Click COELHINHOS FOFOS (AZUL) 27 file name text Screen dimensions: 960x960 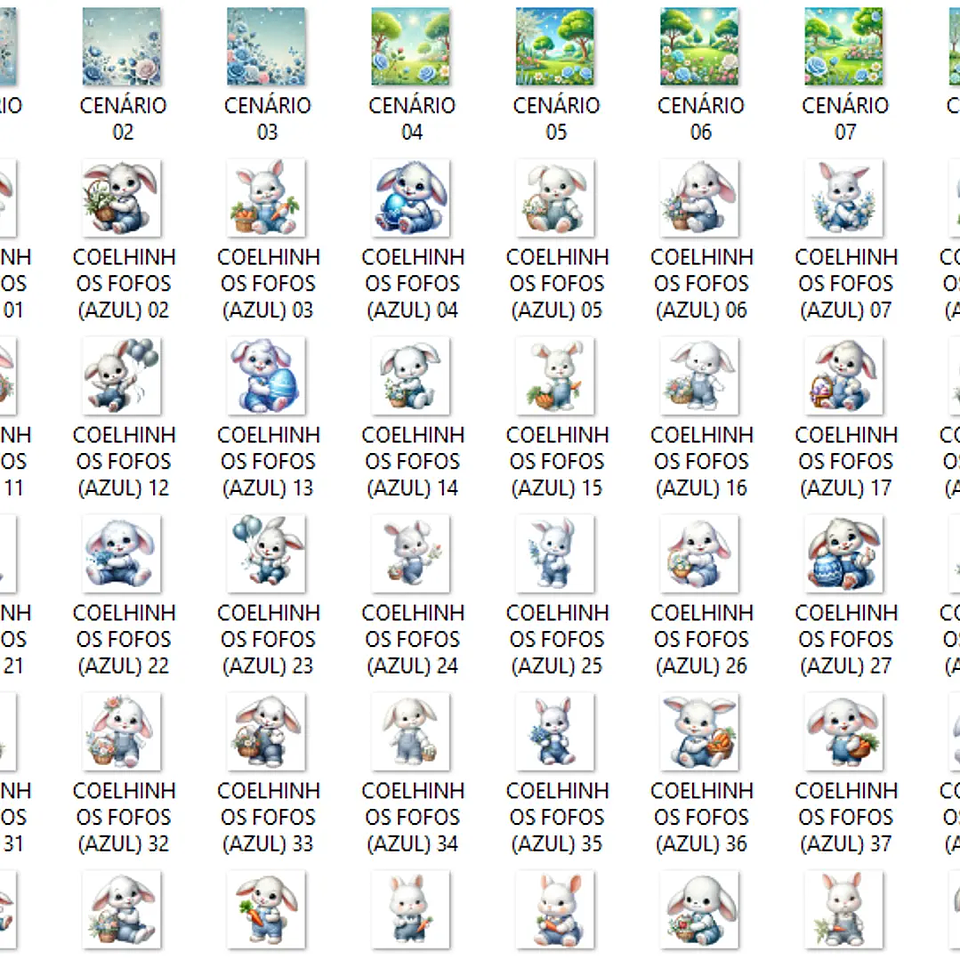coord(845,639)
